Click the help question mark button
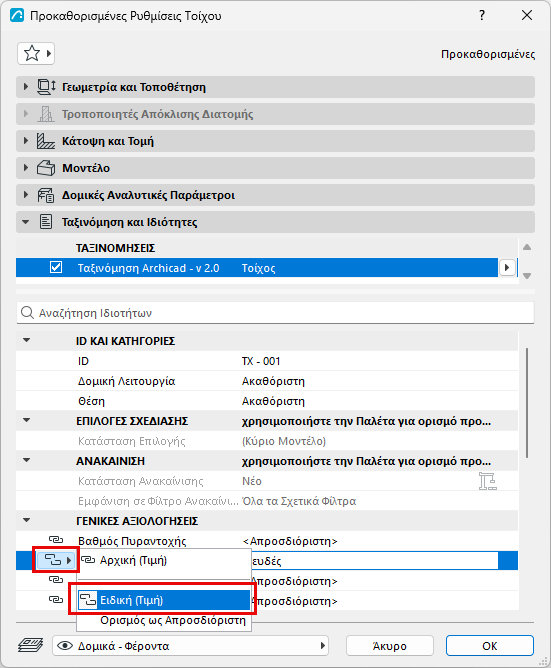Image resolution: width=551 pixels, height=668 pixels. [482, 16]
